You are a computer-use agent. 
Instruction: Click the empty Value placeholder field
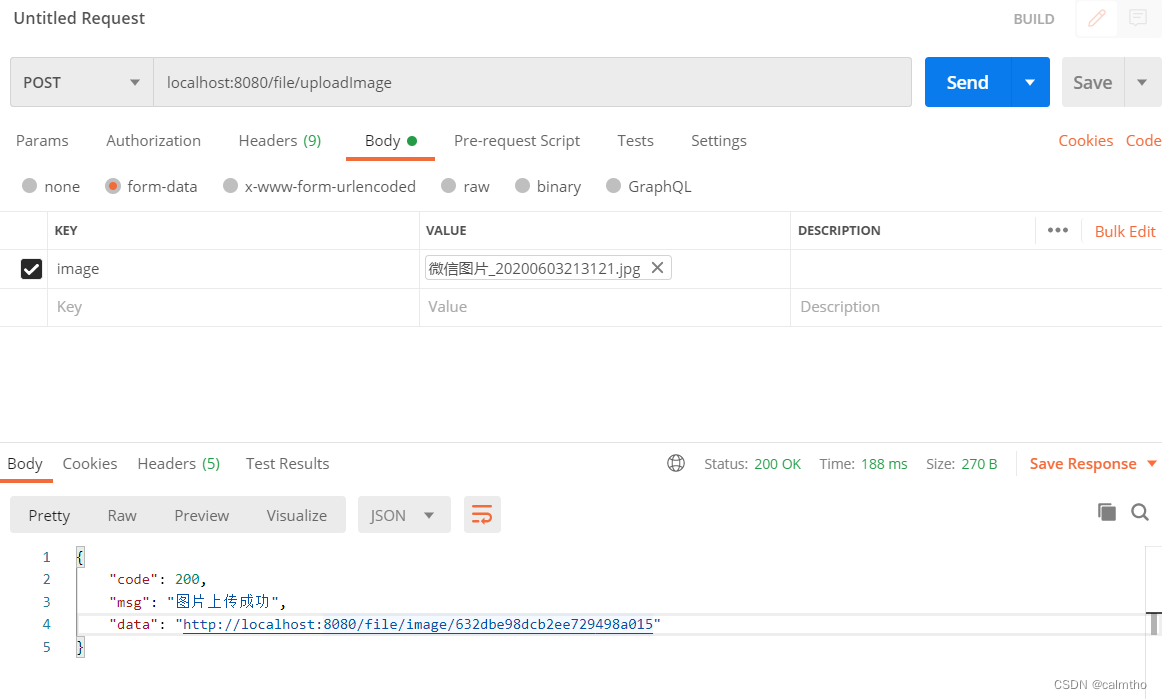(x=605, y=307)
